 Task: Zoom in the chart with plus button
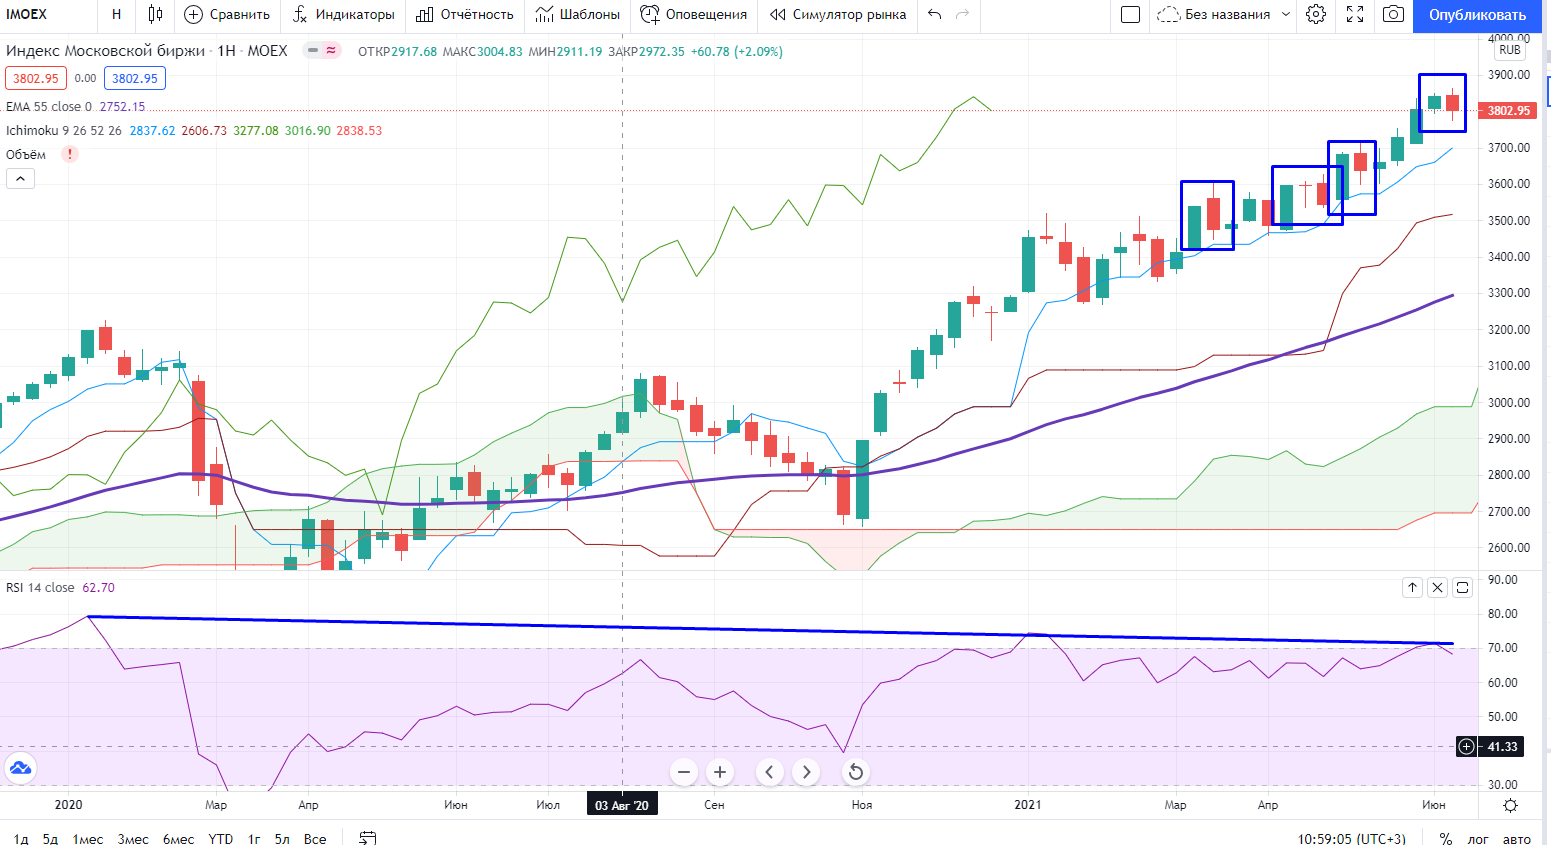720,772
